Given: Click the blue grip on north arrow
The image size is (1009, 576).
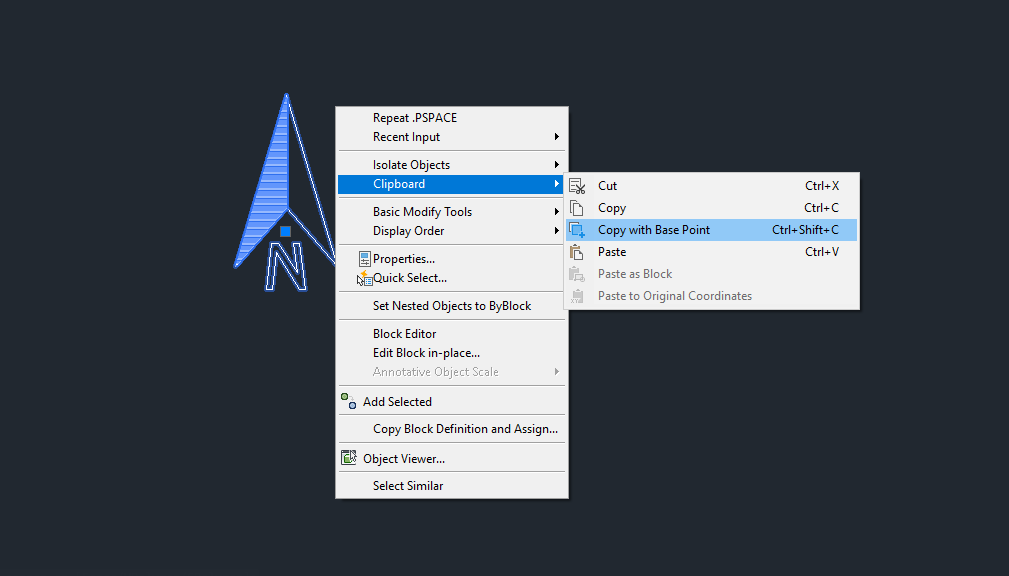Looking at the screenshot, I should pos(286,231).
